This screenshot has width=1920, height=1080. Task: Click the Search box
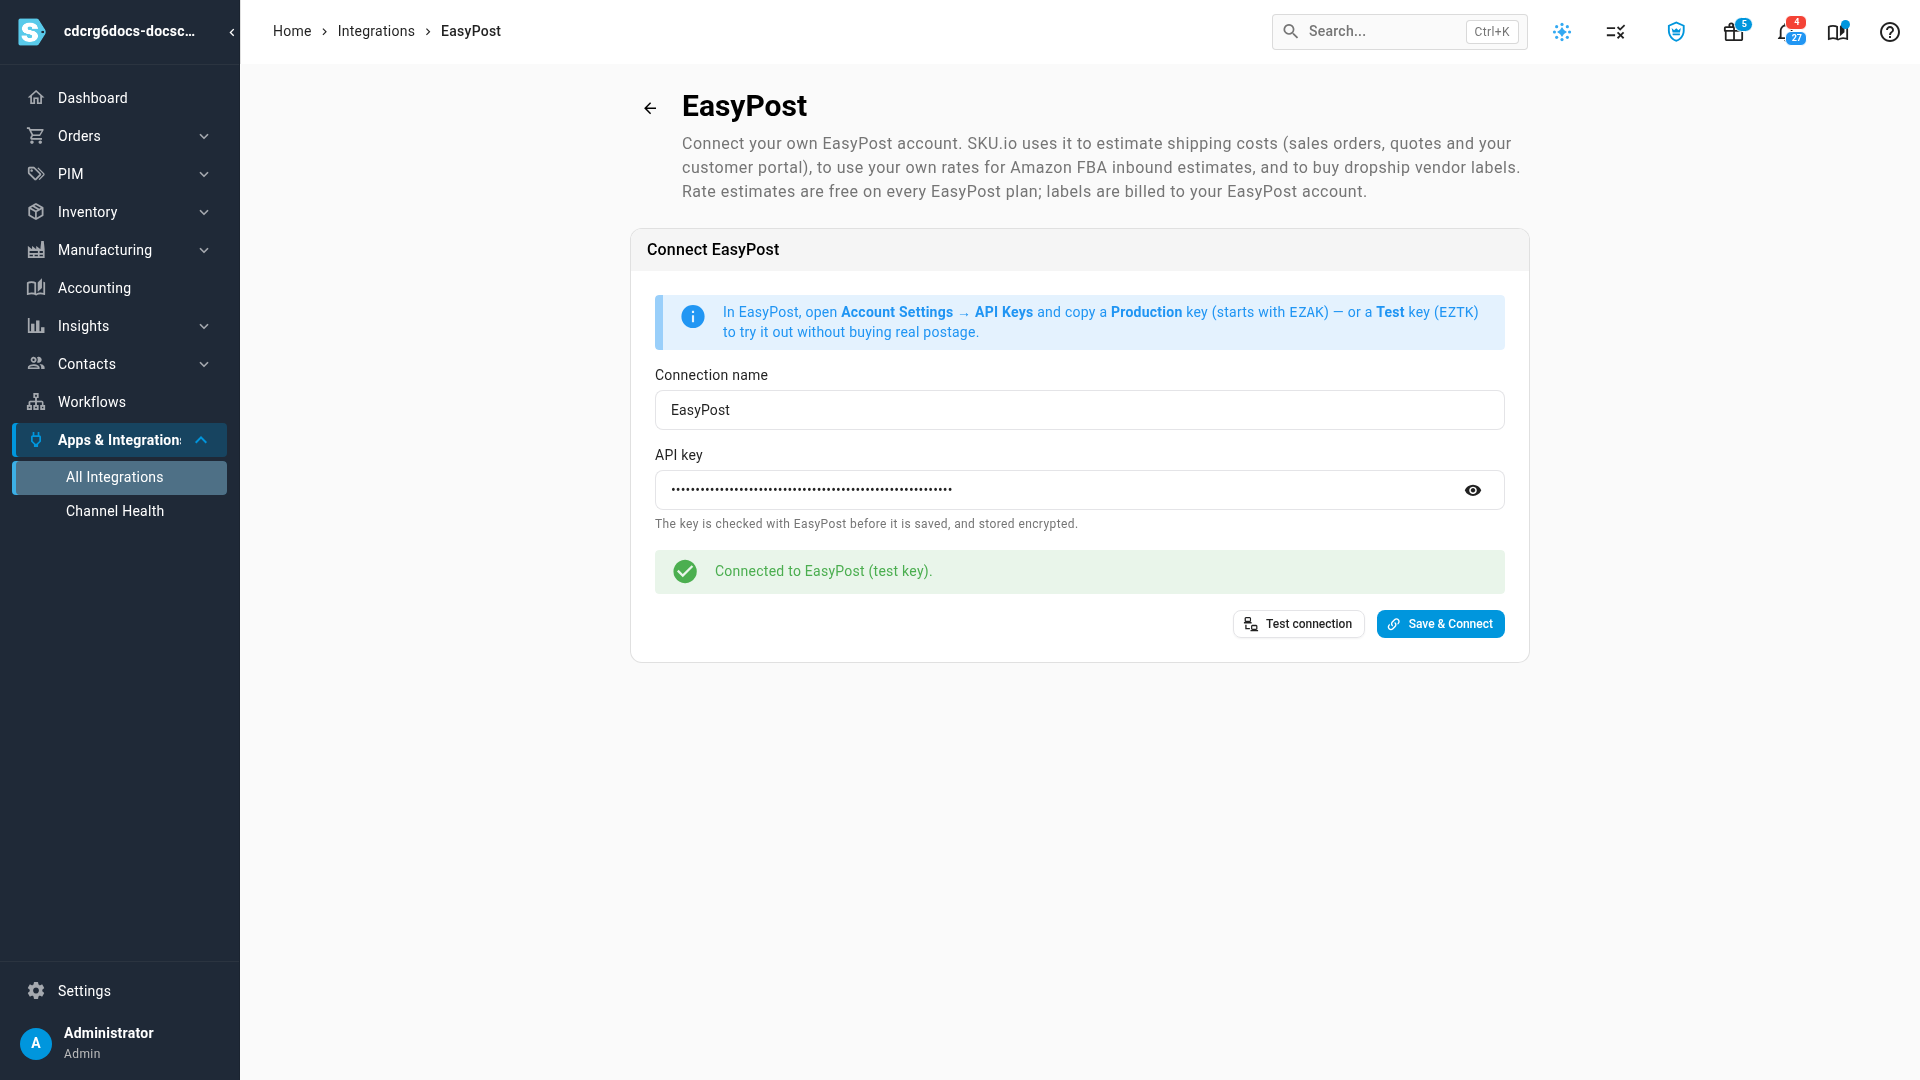pyautogui.click(x=1399, y=32)
